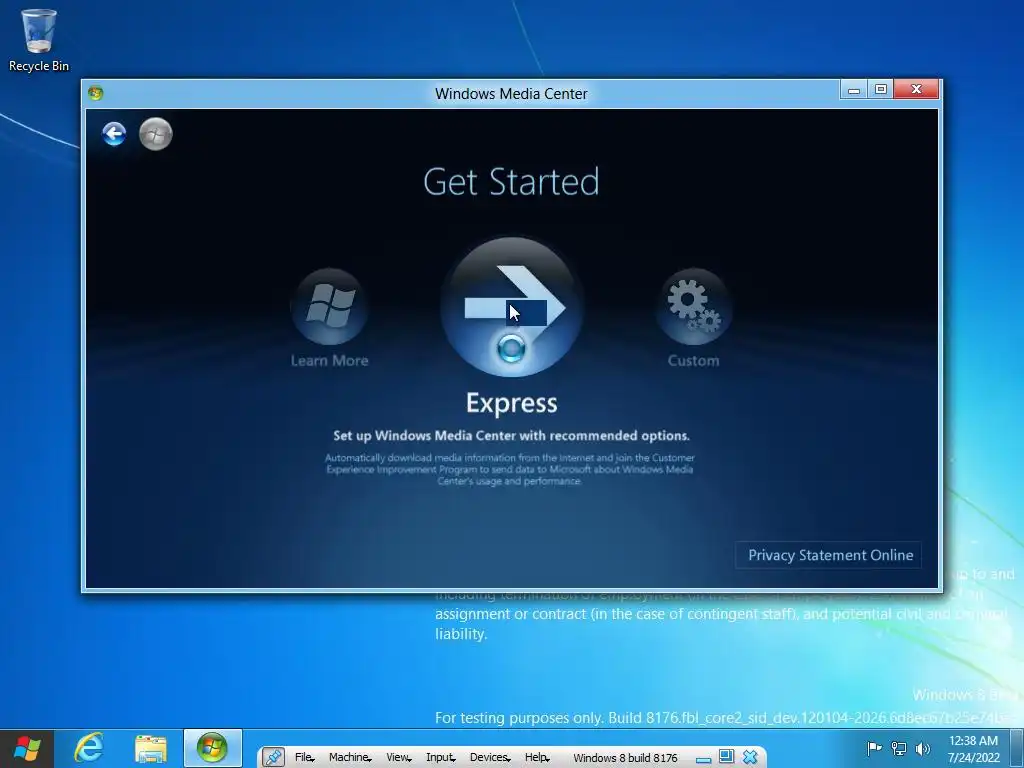Viewport: 1024px width, 768px height.
Task: Click the 'Get Started' heading
Action: pyautogui.click(x=511, y=182)
